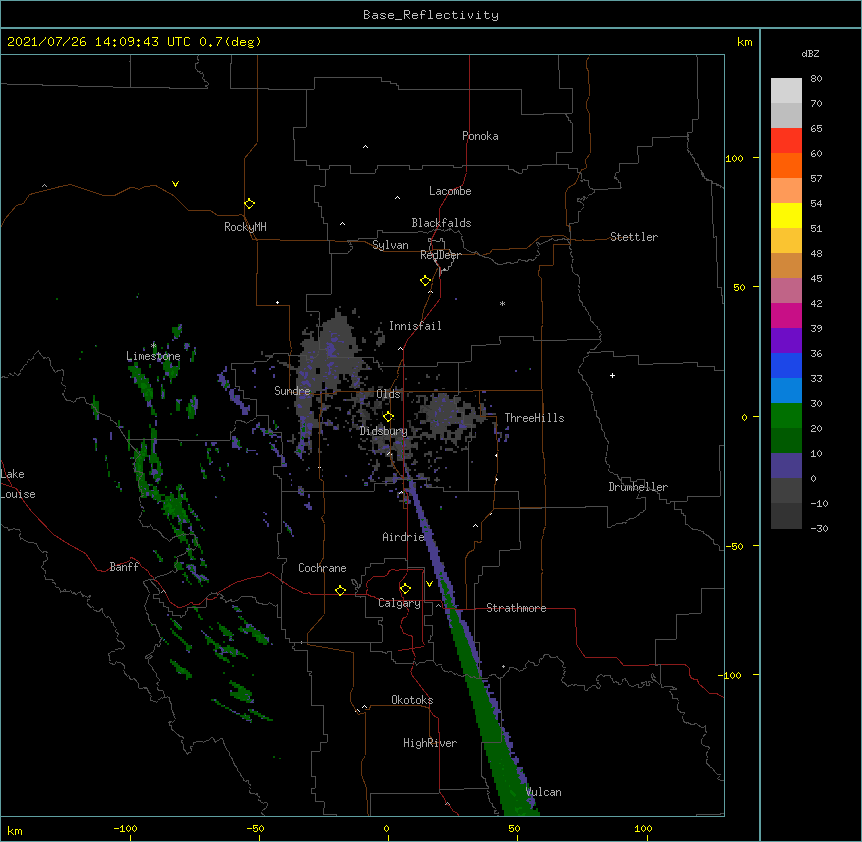Screen dimensions: 862x842
Task: Click the dBZ legend heading
Action: click(x=810, y=54)
